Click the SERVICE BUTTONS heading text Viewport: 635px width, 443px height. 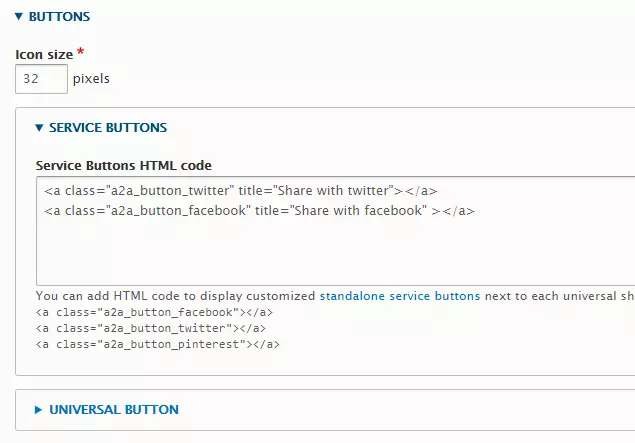[108, 128]
